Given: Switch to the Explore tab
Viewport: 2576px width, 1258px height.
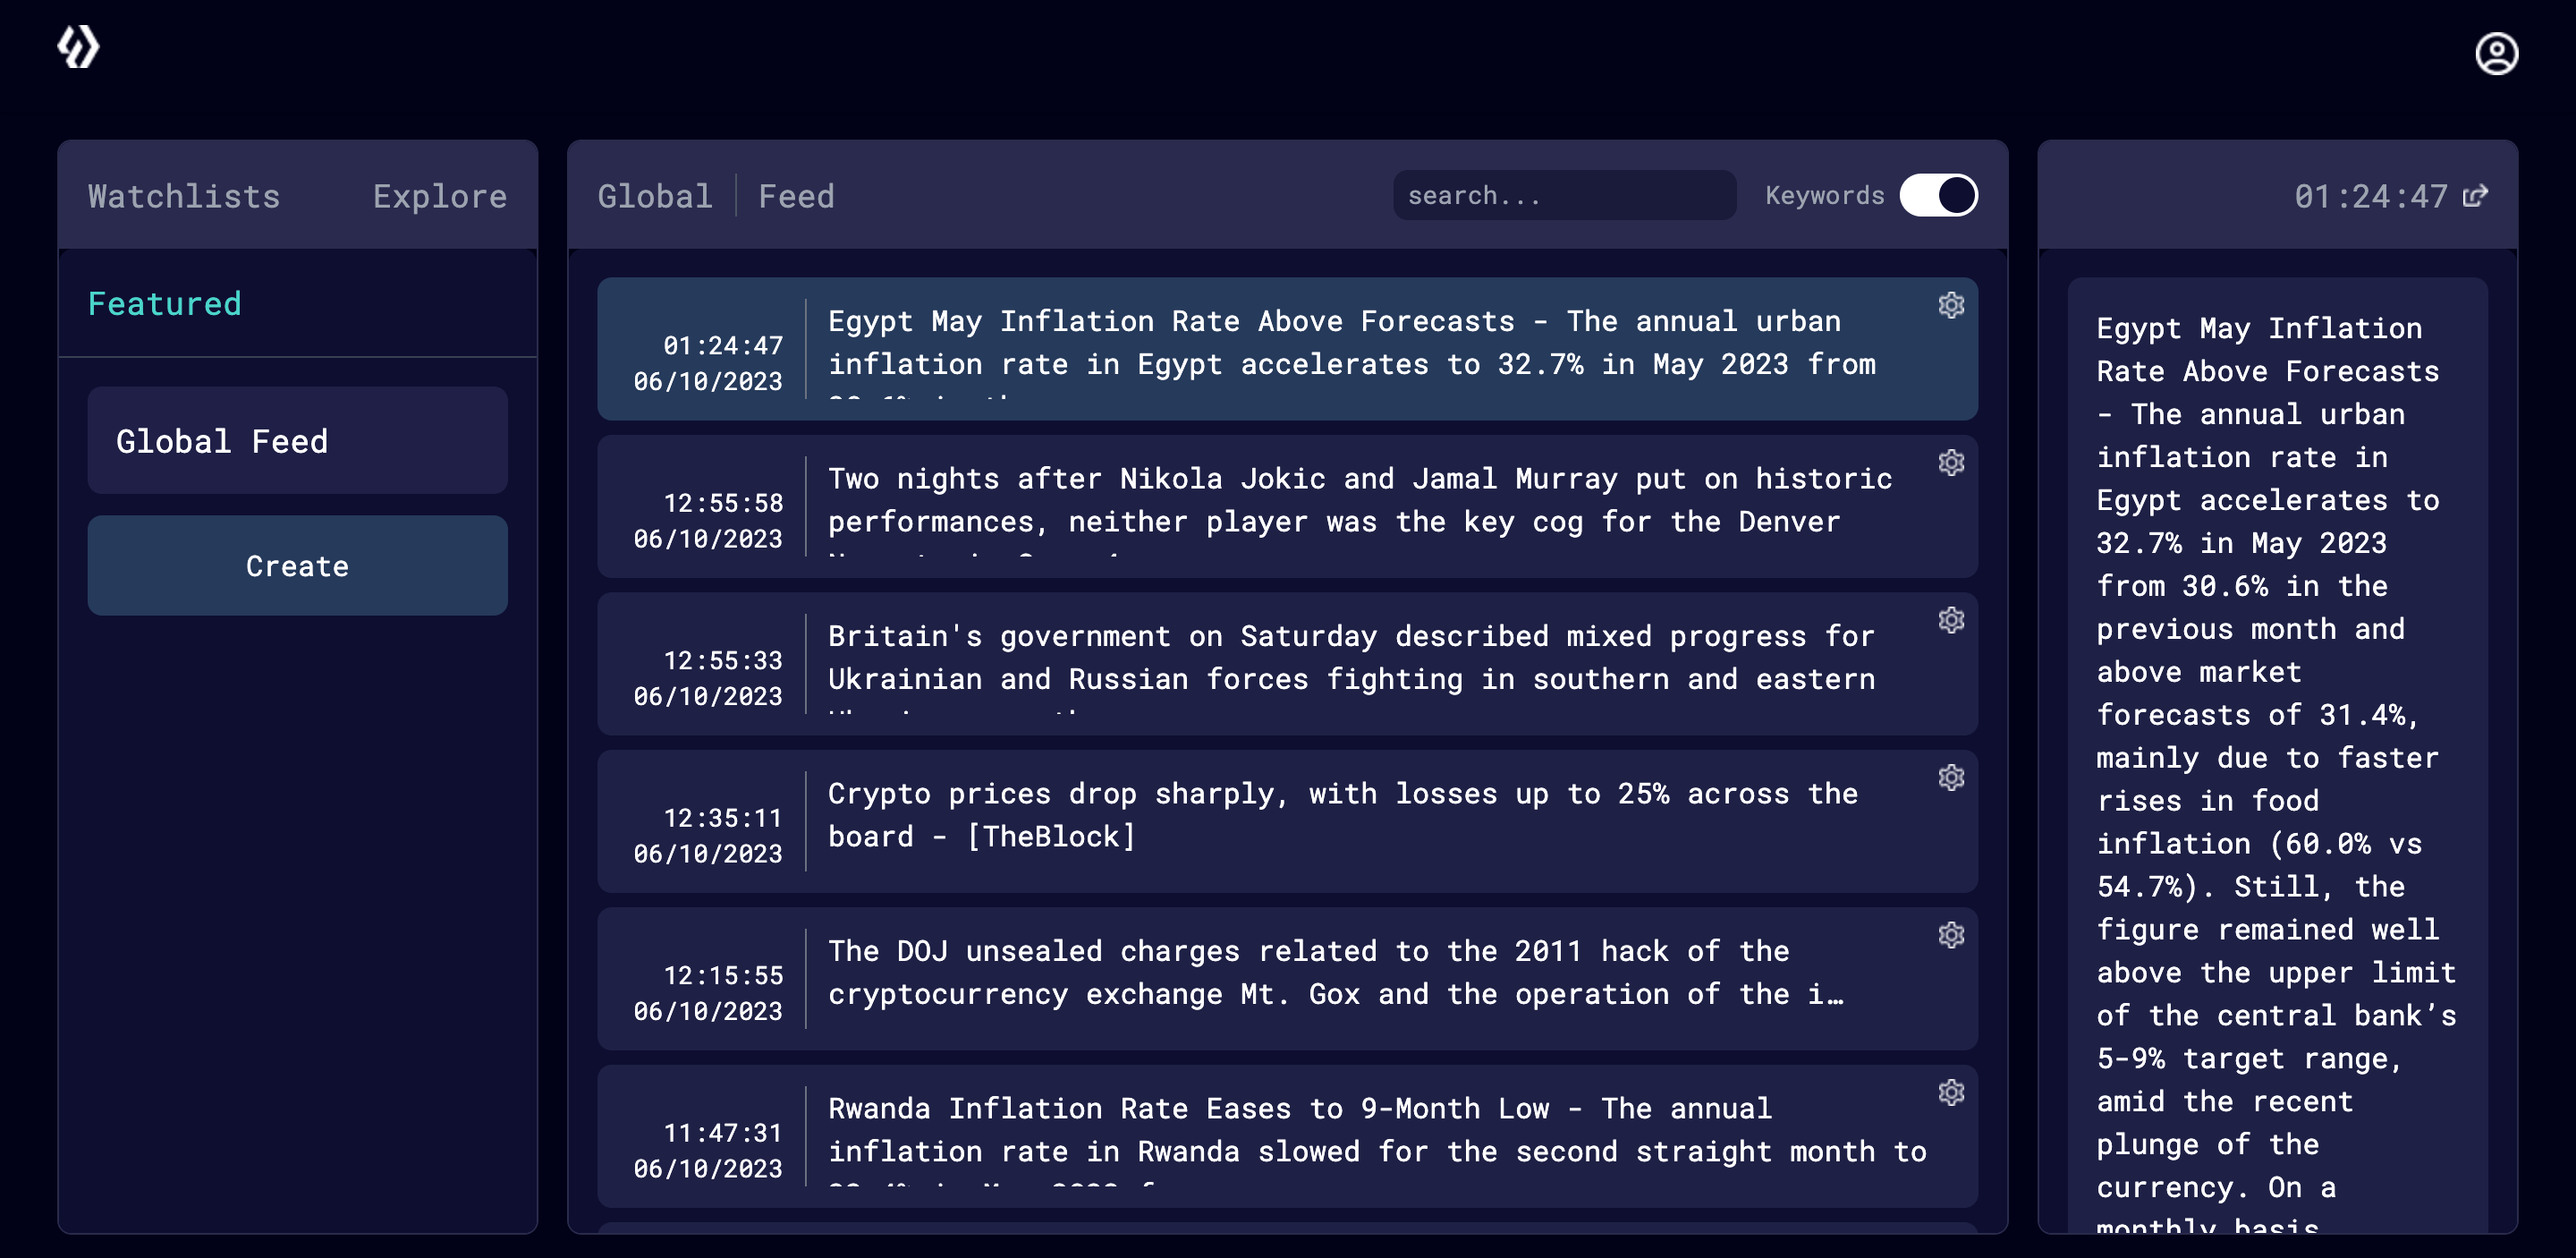Looking at the screenshot, I should coord(440,196).
